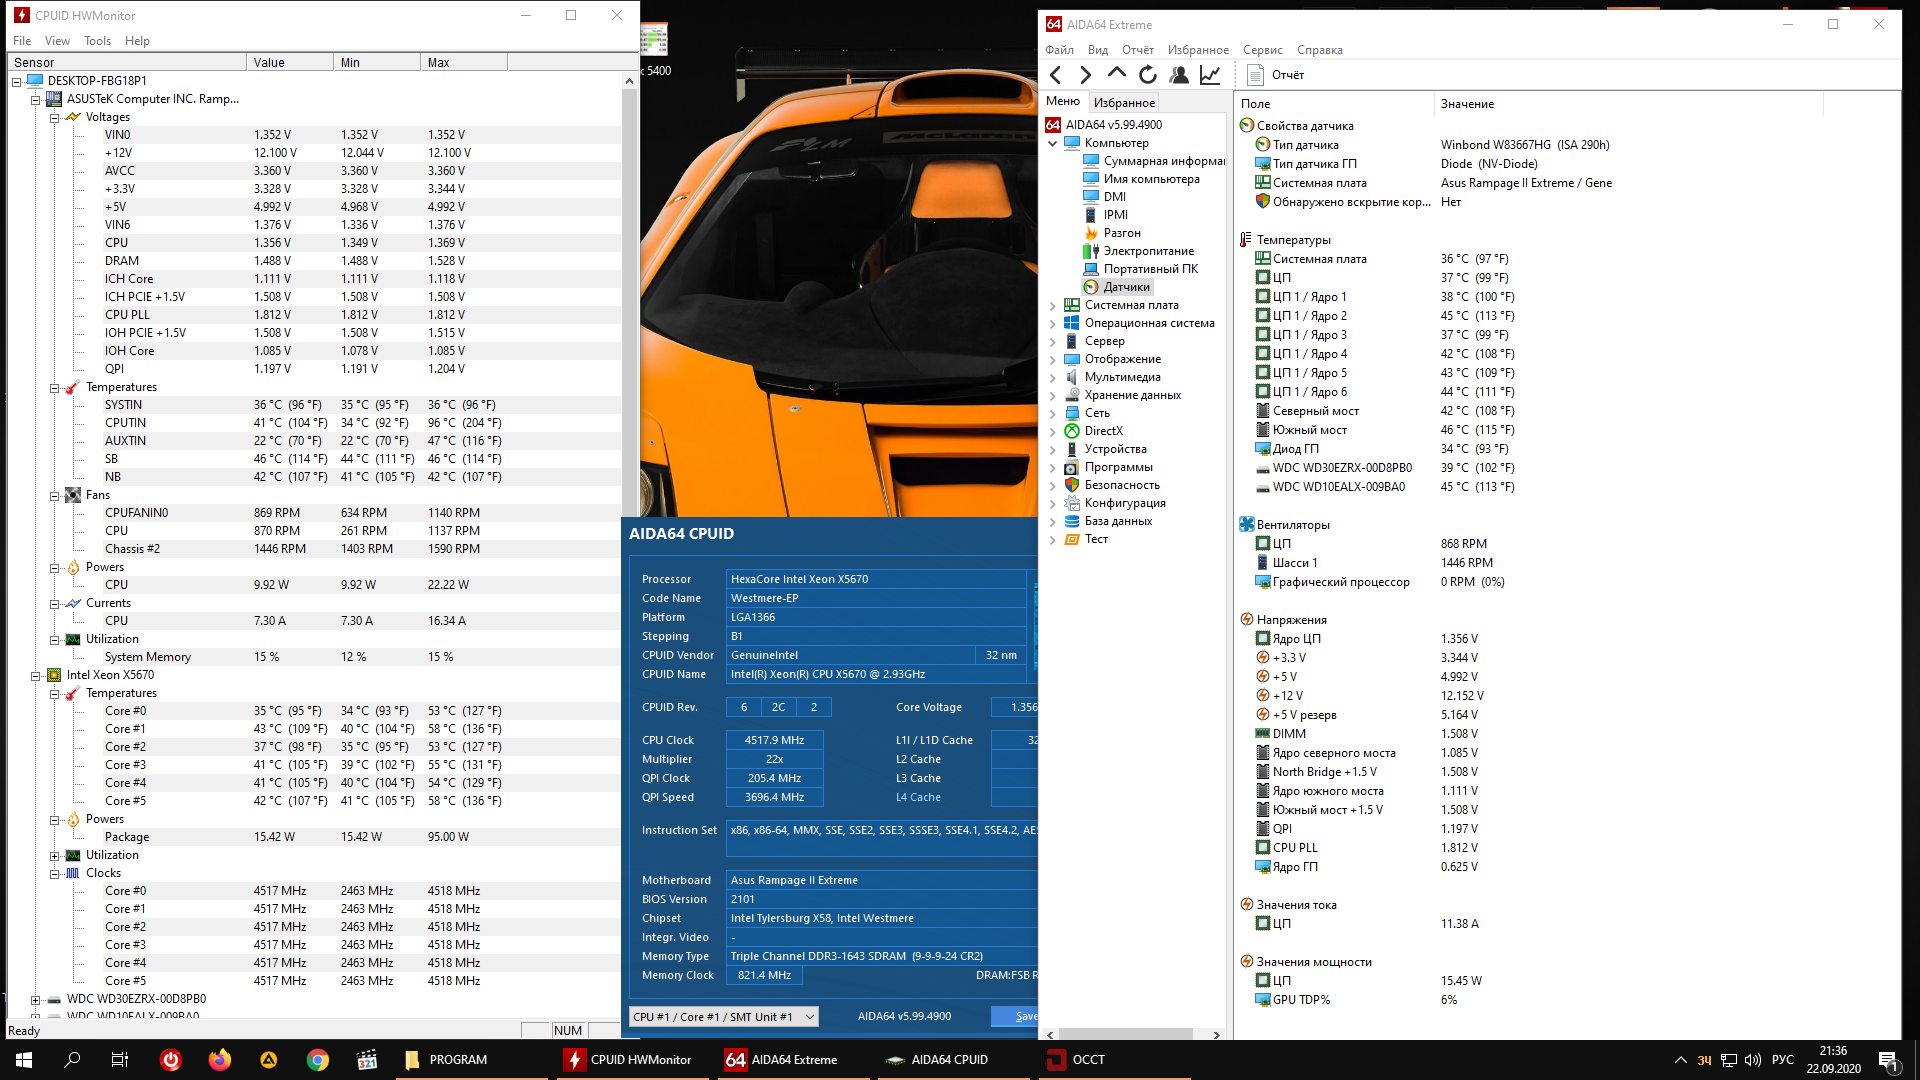1920x1080 pixels.
Task: Open the Tools menu in HWMonitor
Action: 97,41
